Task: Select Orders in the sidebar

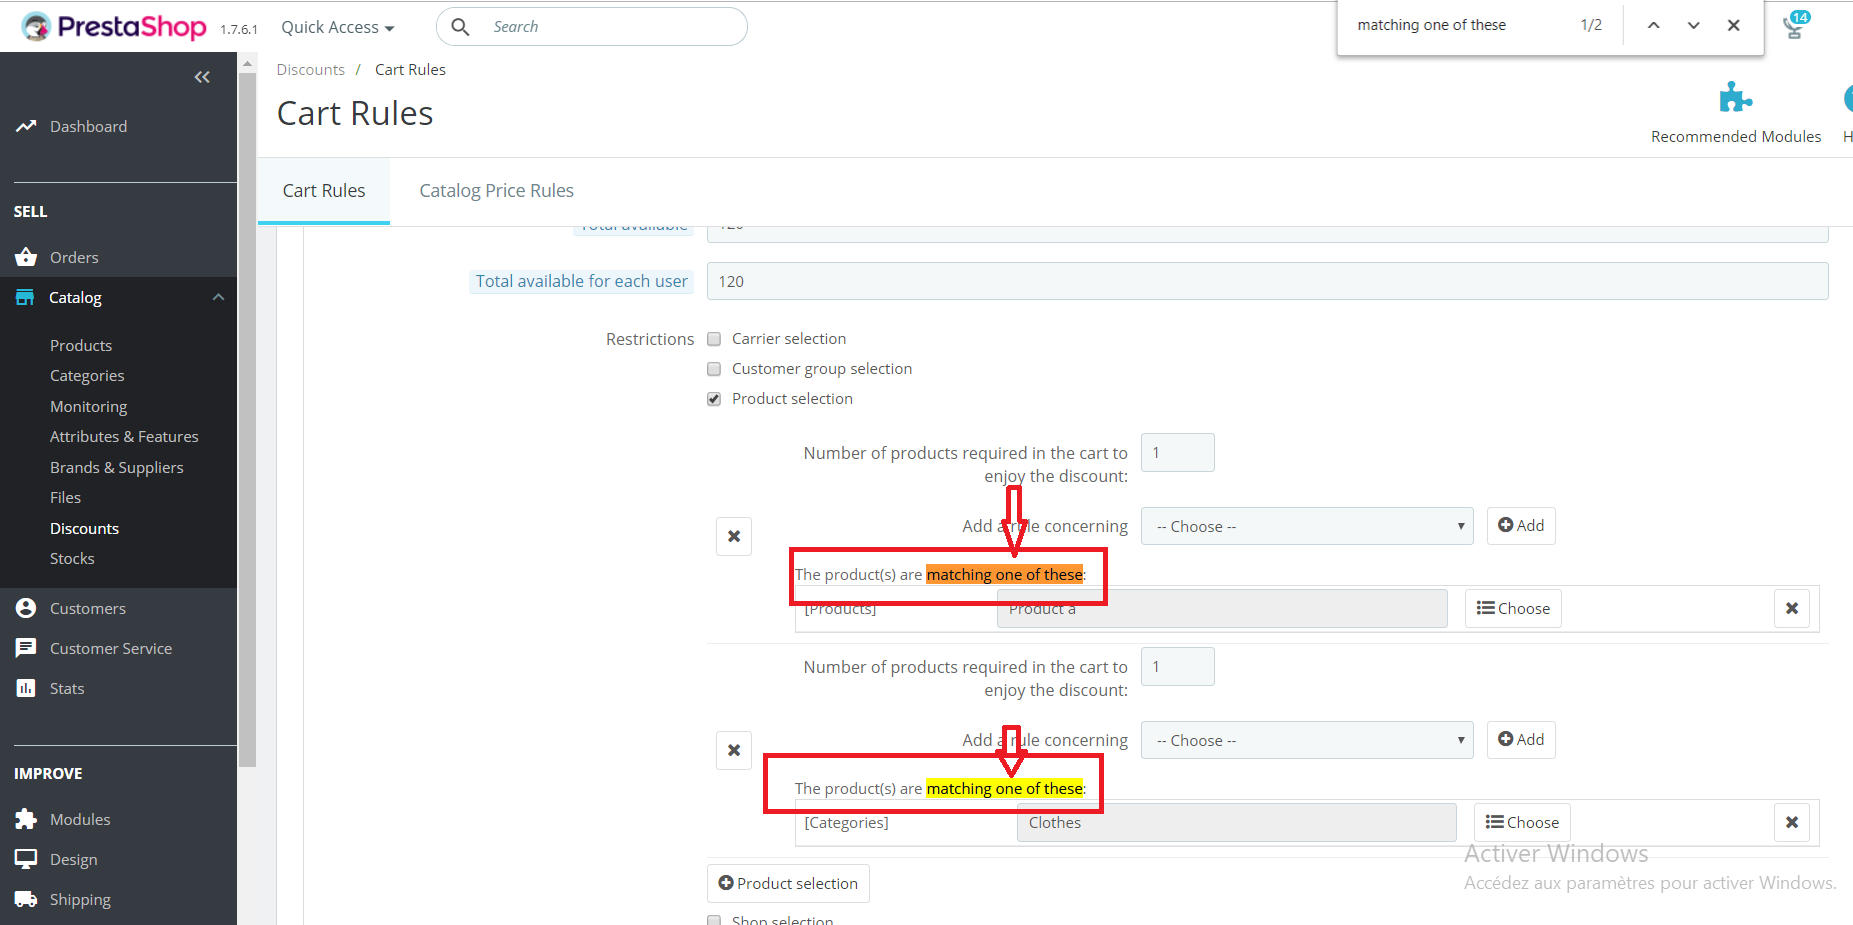Action: (x=74, y=257)
